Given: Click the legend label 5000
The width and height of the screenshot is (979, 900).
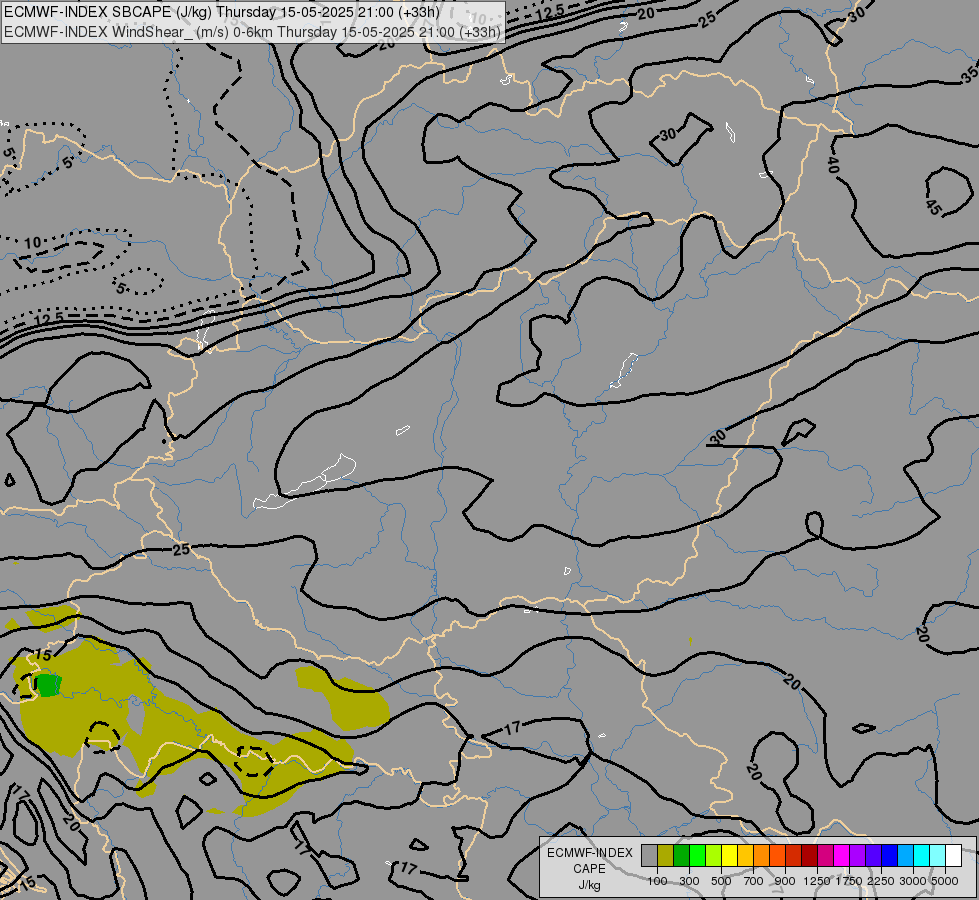Looking at the screenshot, I should coord(945,881).
